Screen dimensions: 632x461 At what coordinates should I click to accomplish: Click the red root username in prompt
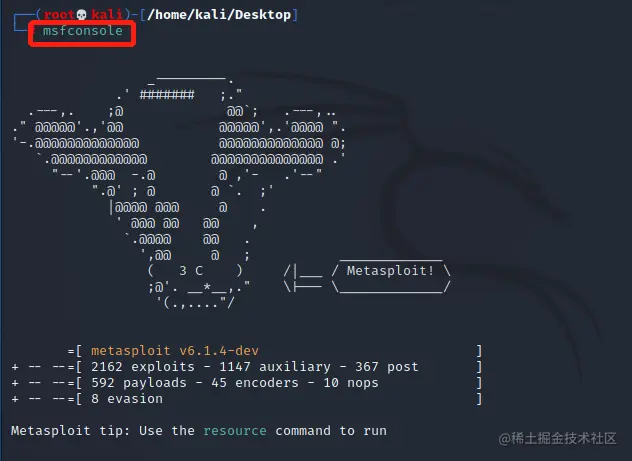click(x=59, y=15)
